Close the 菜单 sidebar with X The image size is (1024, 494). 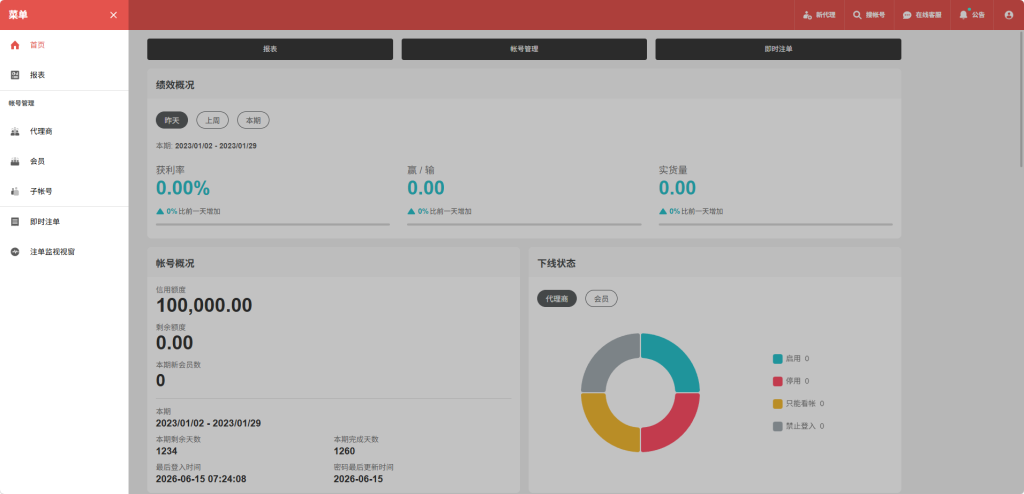pyautogui.click(x=114, y=15)
